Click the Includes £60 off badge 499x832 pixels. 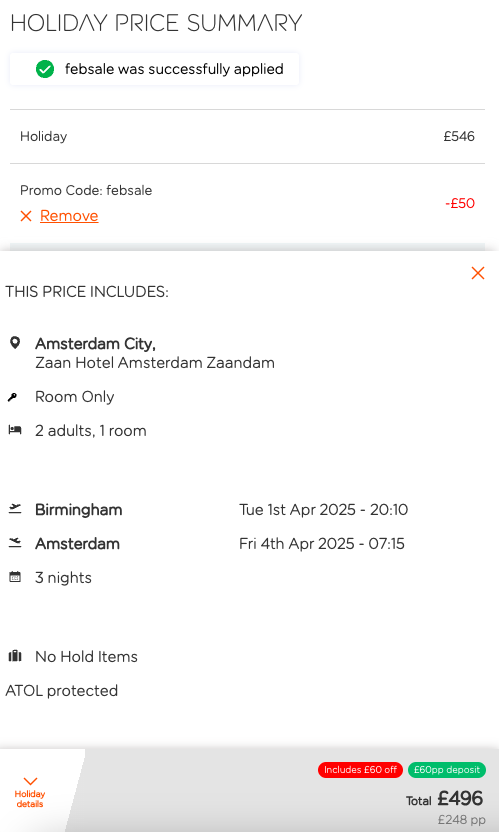pos(360,770)
